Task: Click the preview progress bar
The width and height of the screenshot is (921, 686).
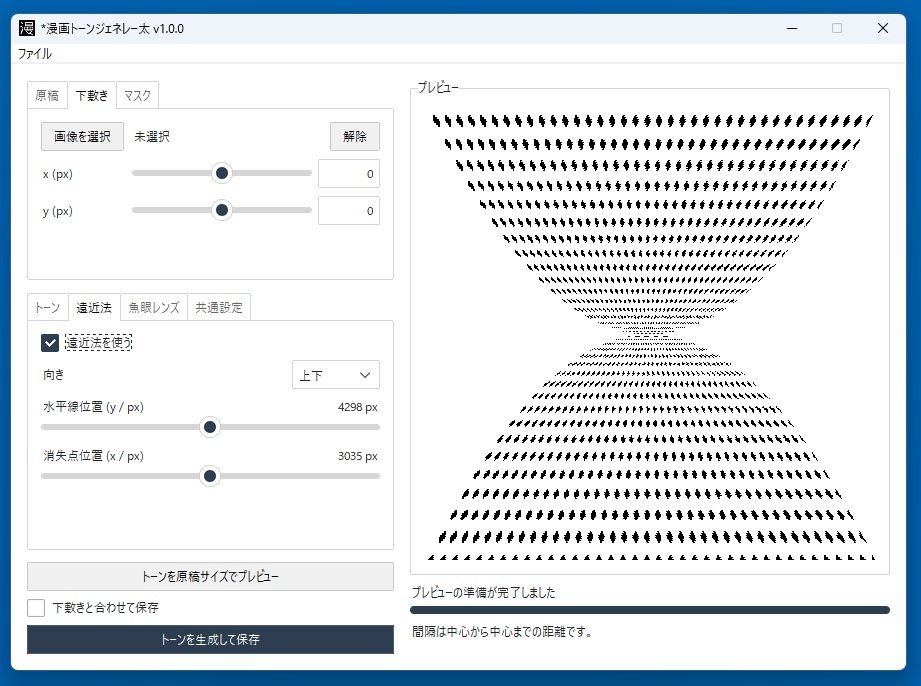Action: coord(650,610)
